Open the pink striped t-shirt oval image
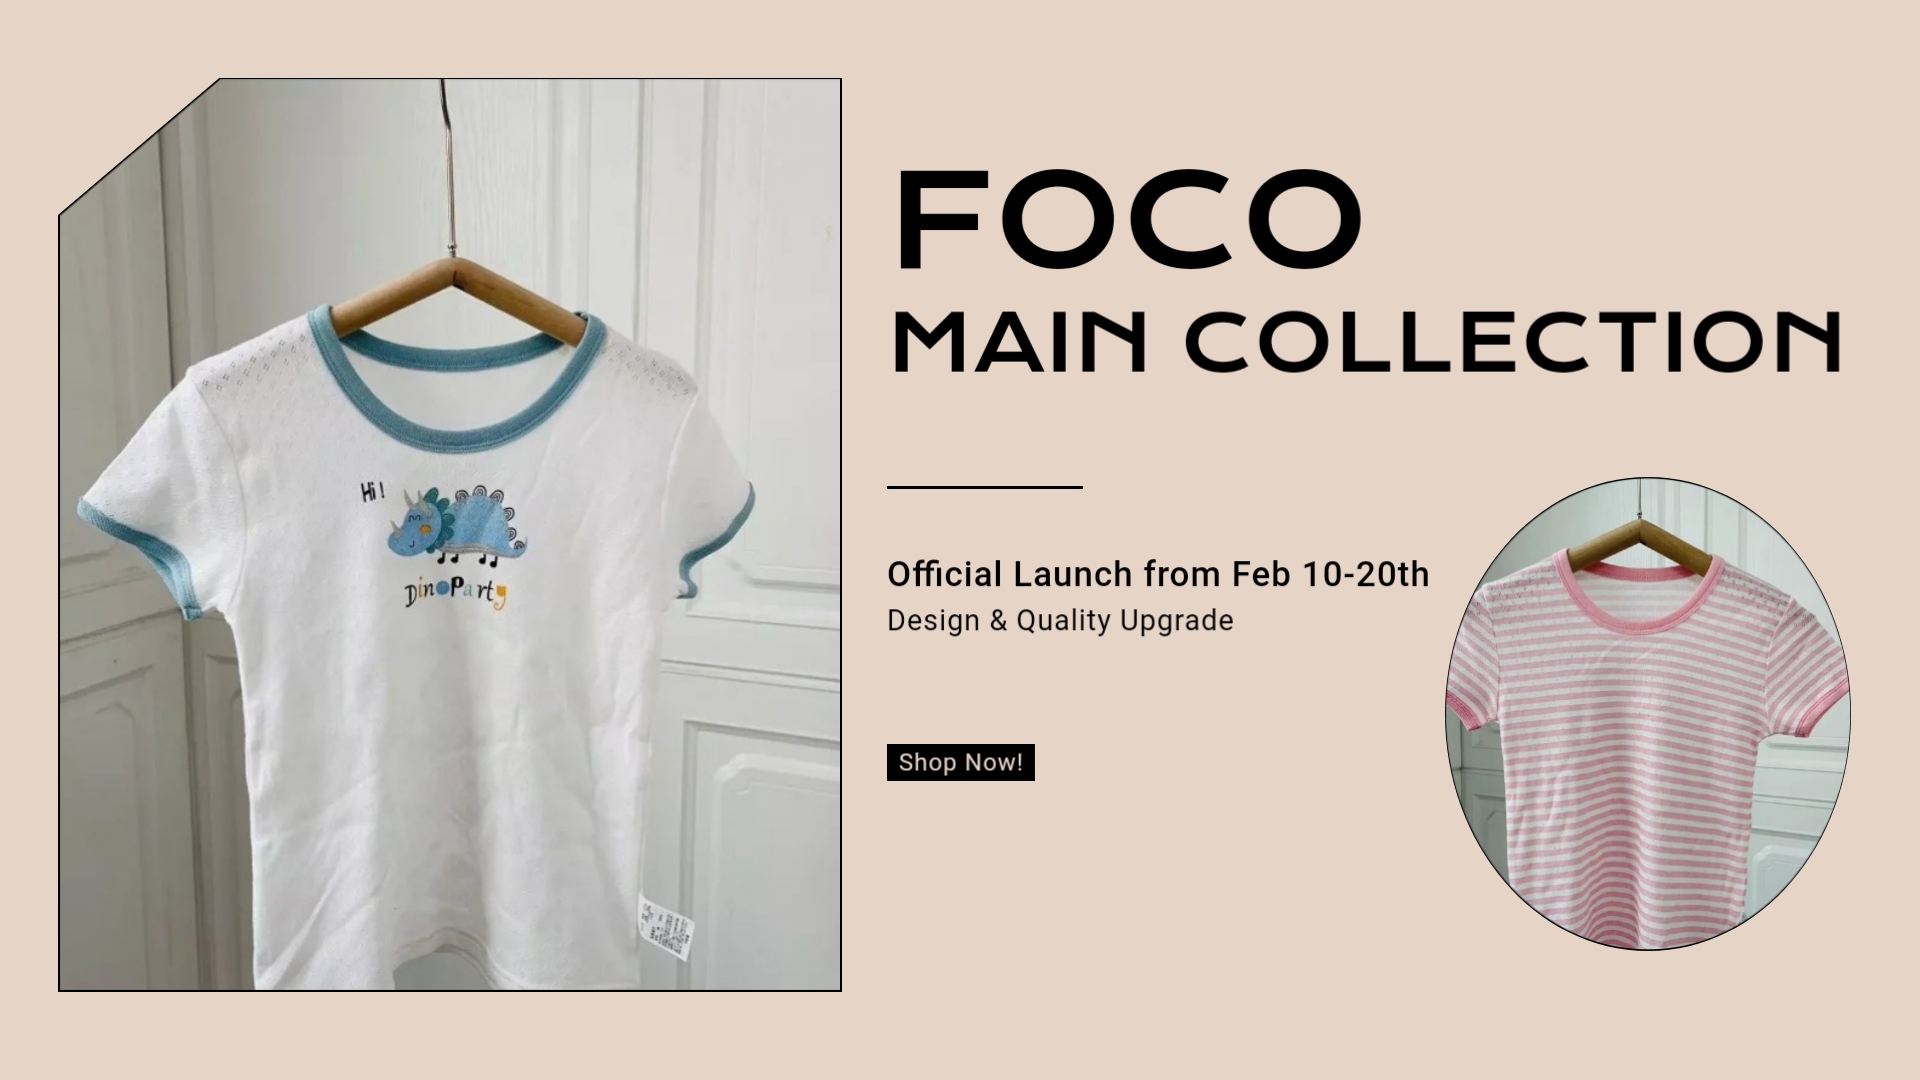 click(x=1648, y=714)
